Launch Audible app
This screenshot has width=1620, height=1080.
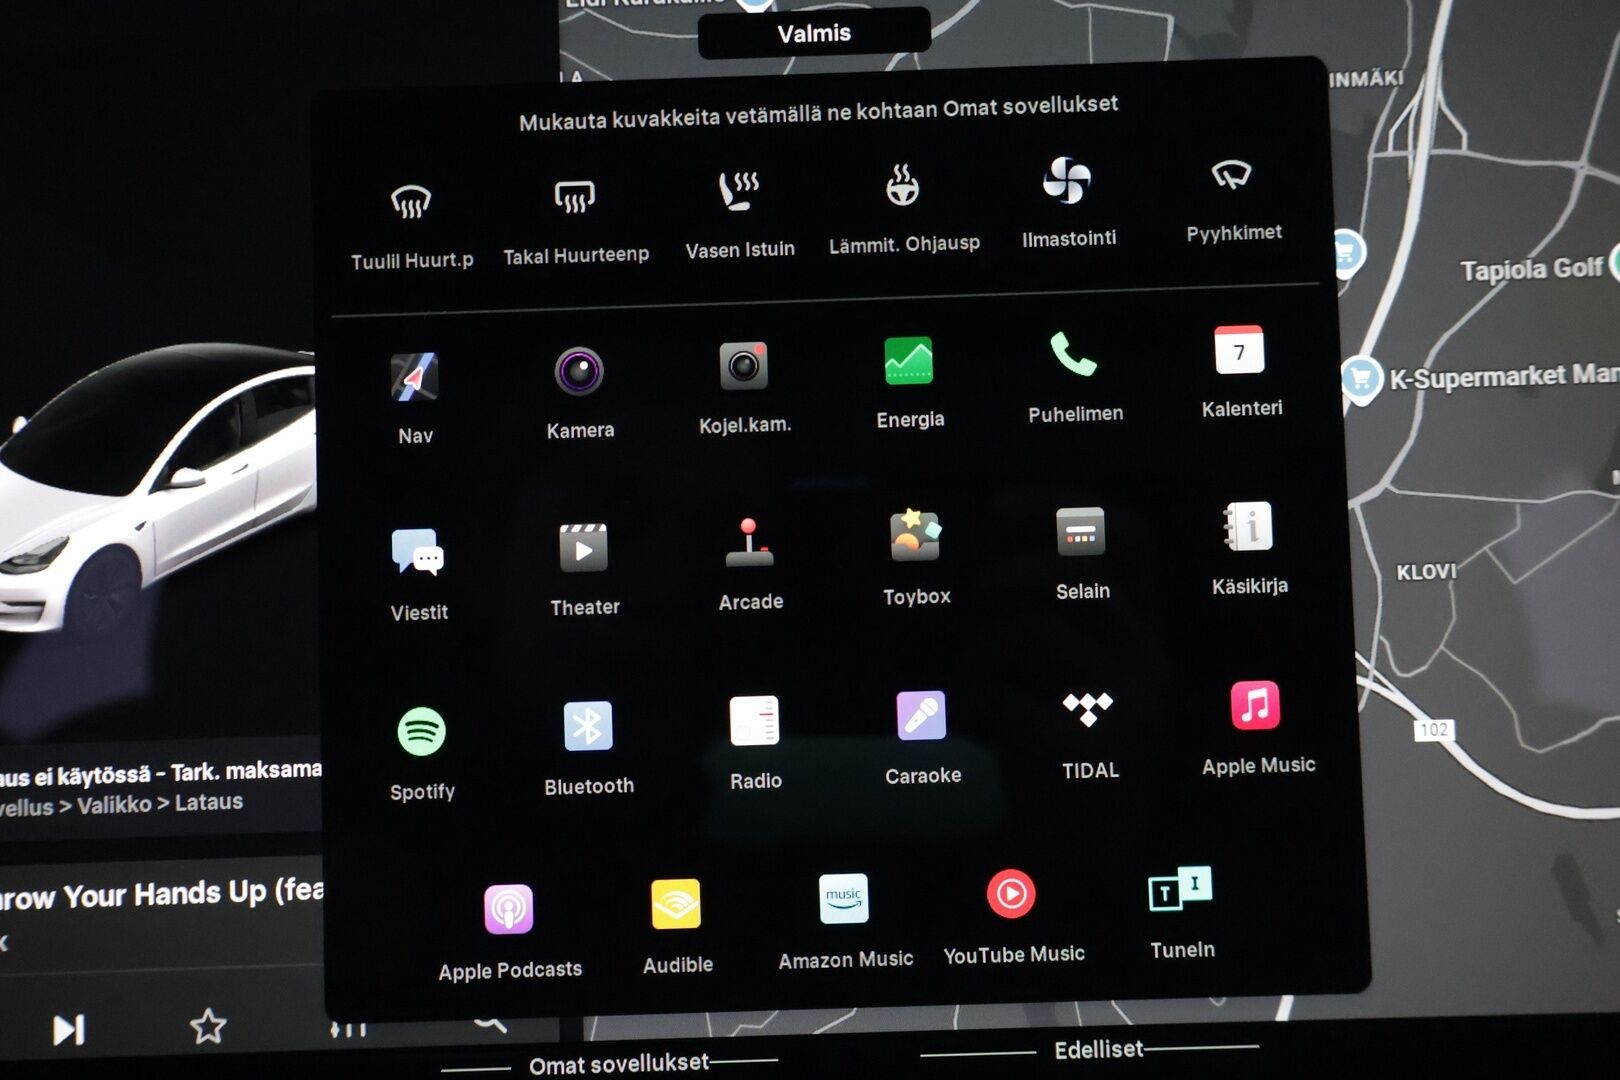pyautogui.click(x=676, y=905)
